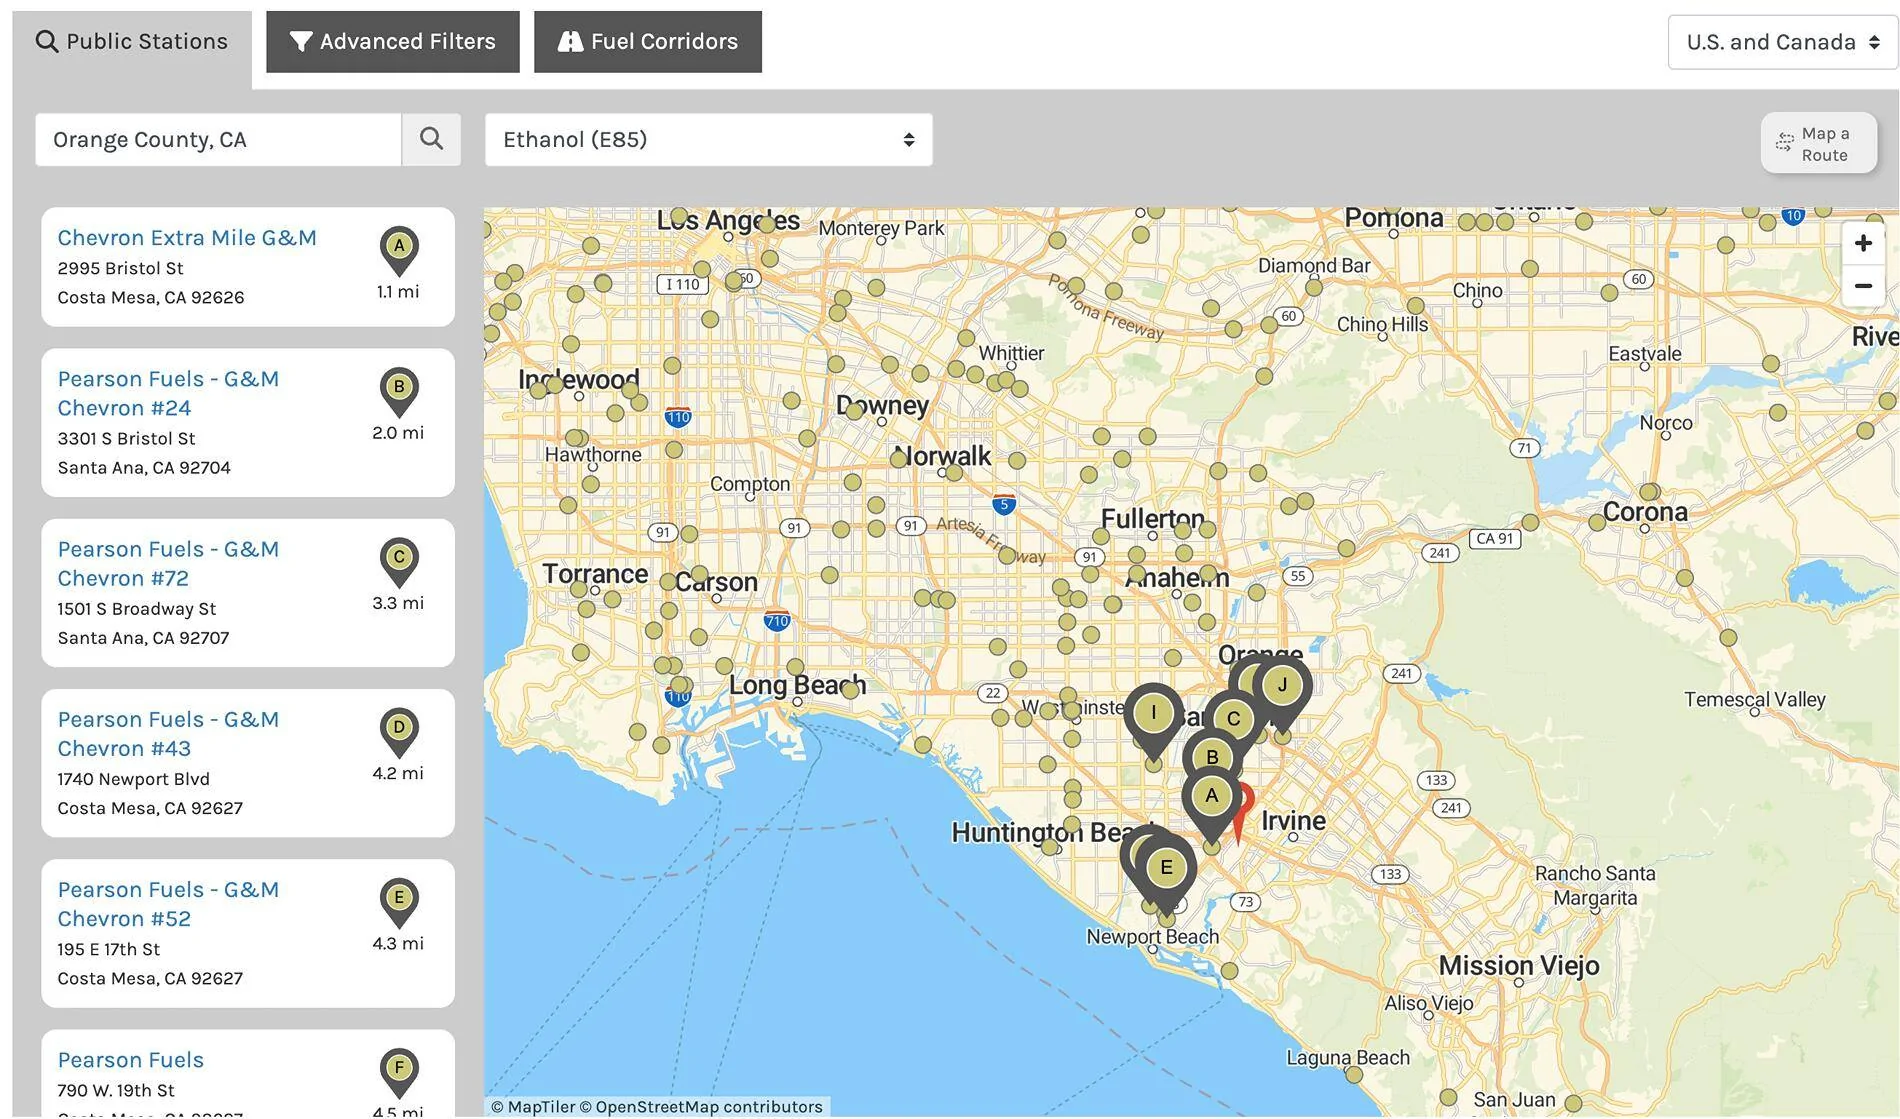
Task: Click the Map a Route button
Action: [x=1818, y=143]
